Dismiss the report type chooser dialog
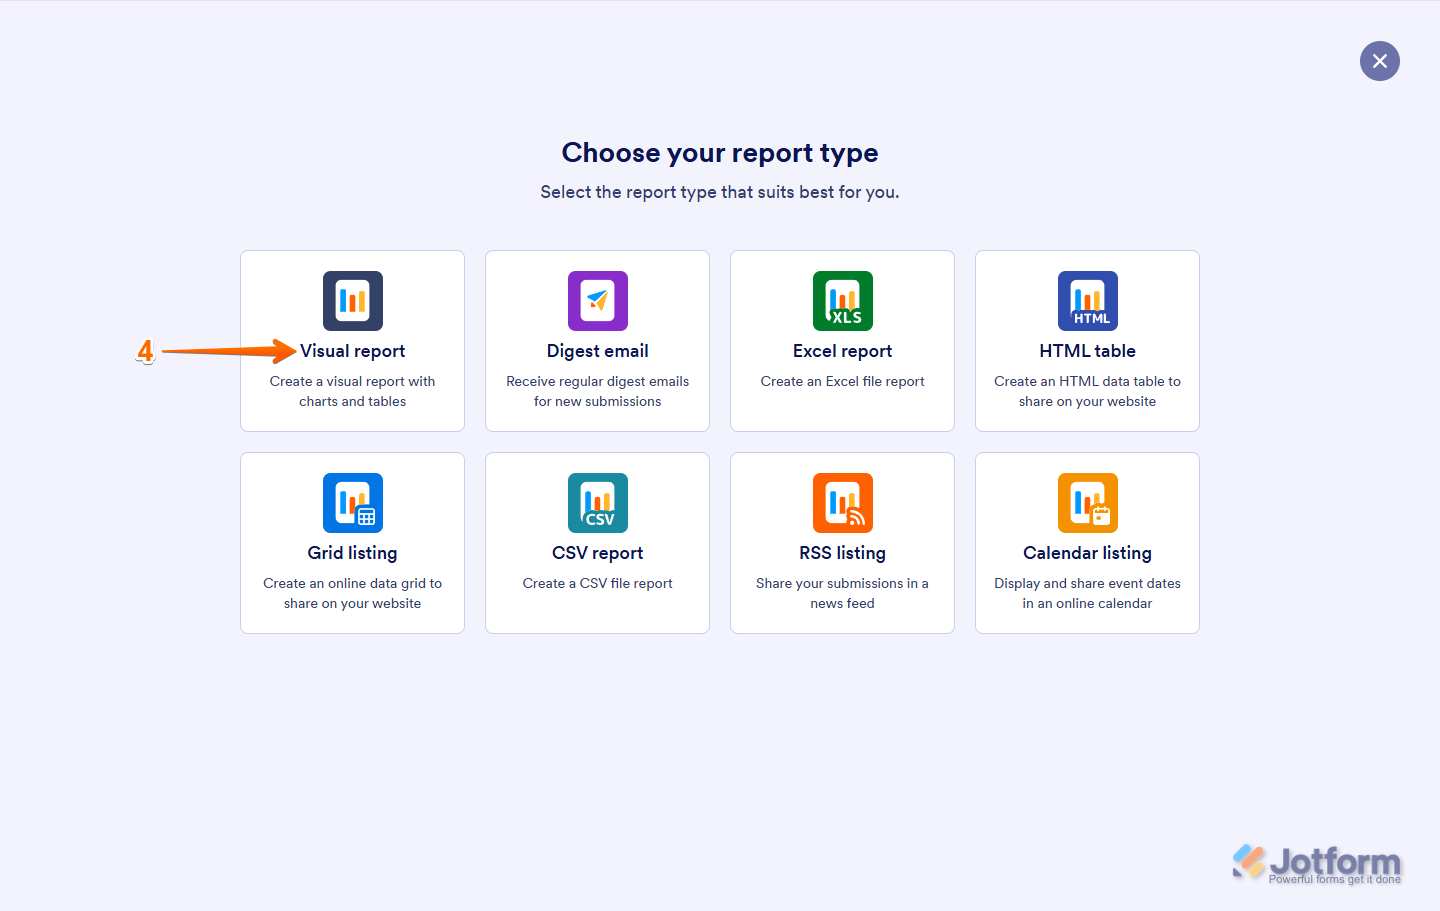This screenshot has height=911, width=1440. pyautogui.click(x=1380, y=61)
